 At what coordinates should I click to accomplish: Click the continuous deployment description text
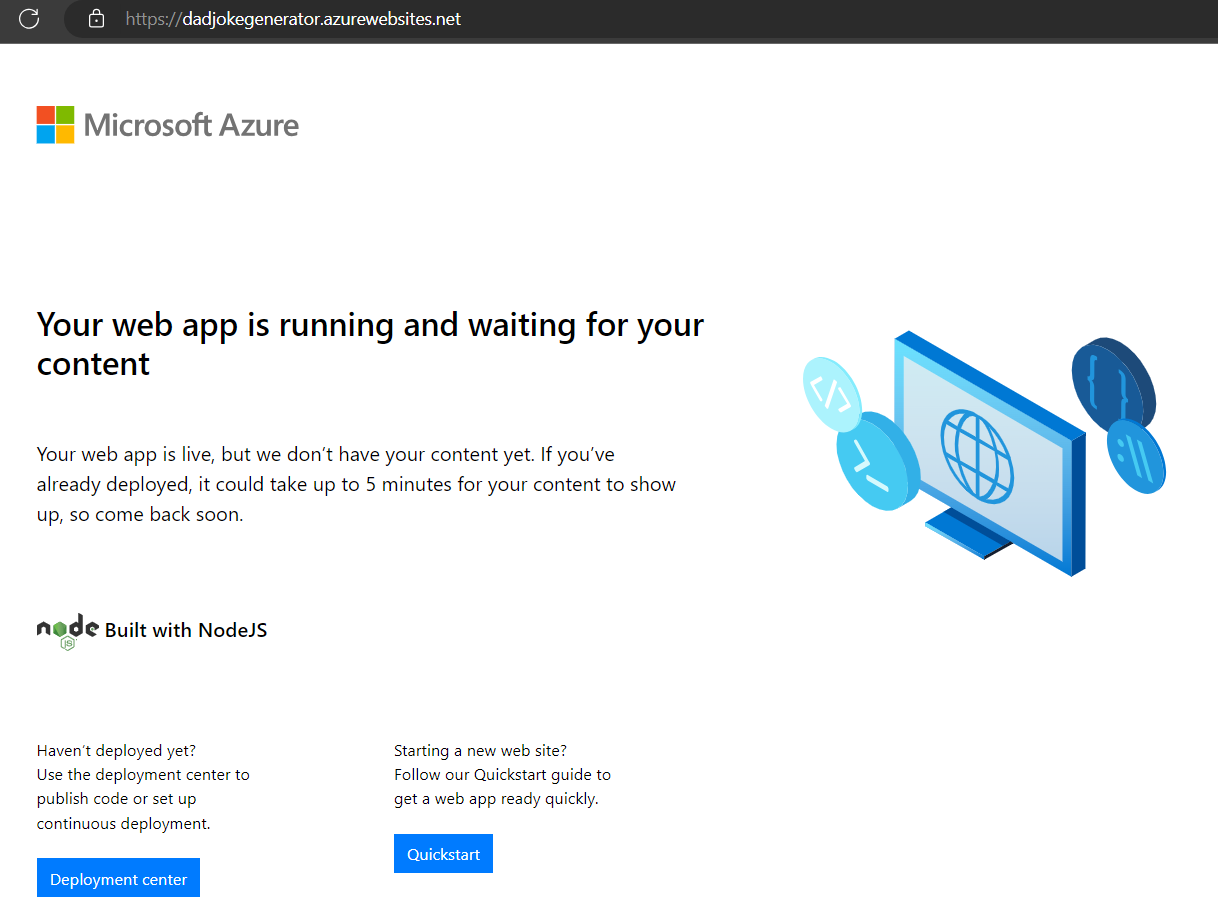pyautogui.click(x=124, y=824)
